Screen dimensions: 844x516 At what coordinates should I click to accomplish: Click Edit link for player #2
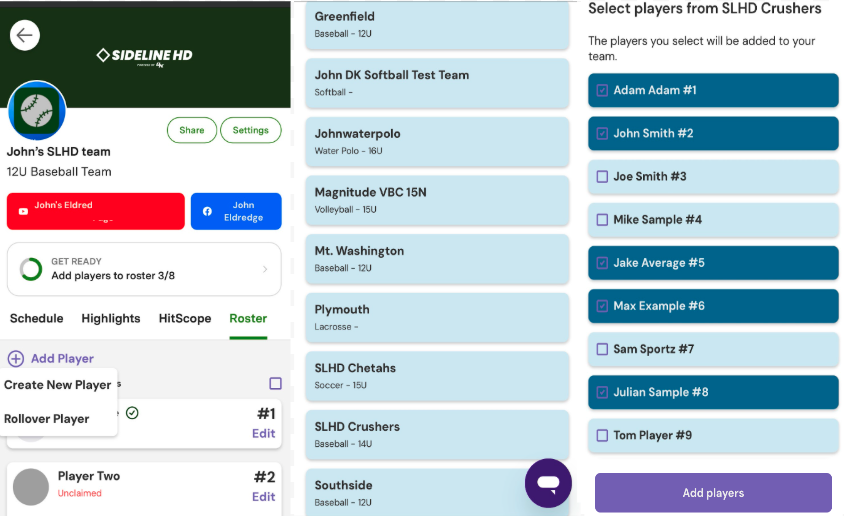[x=263, y=497]
